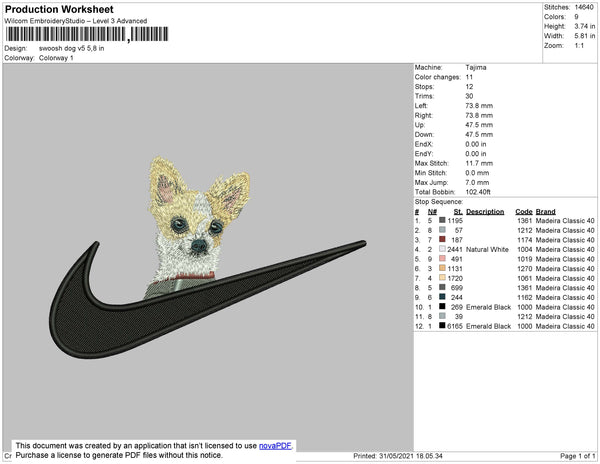Select the Height value '3.74 in'
Image resolution: width=600 pixels, height=464 pixels.
click(585, 26)
